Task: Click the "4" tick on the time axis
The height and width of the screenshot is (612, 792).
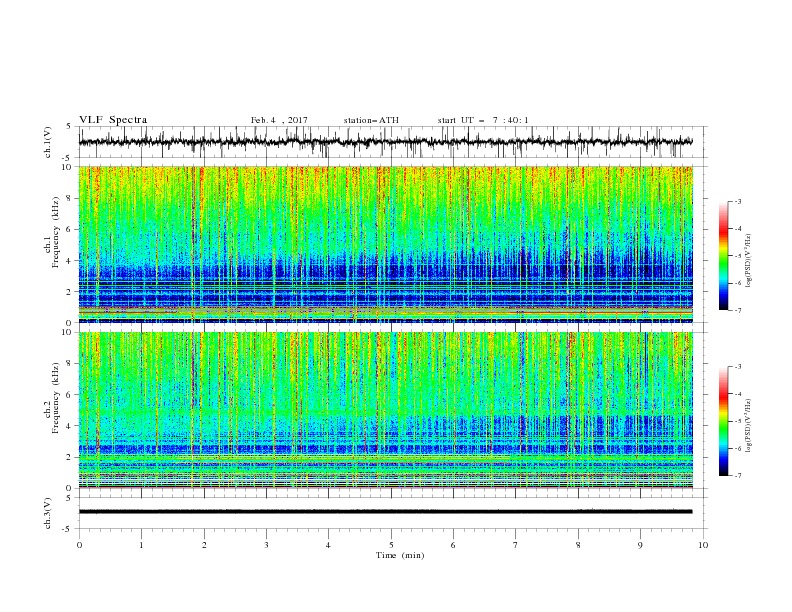Action: pos(328,545)
